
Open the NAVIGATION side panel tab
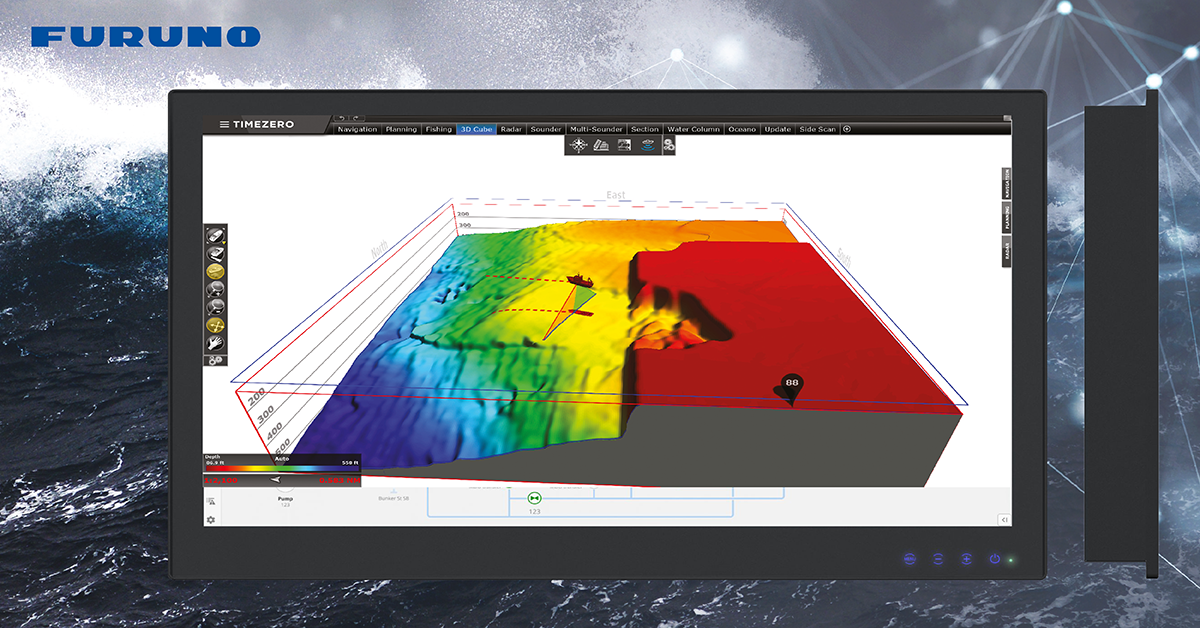[1006, 183]
